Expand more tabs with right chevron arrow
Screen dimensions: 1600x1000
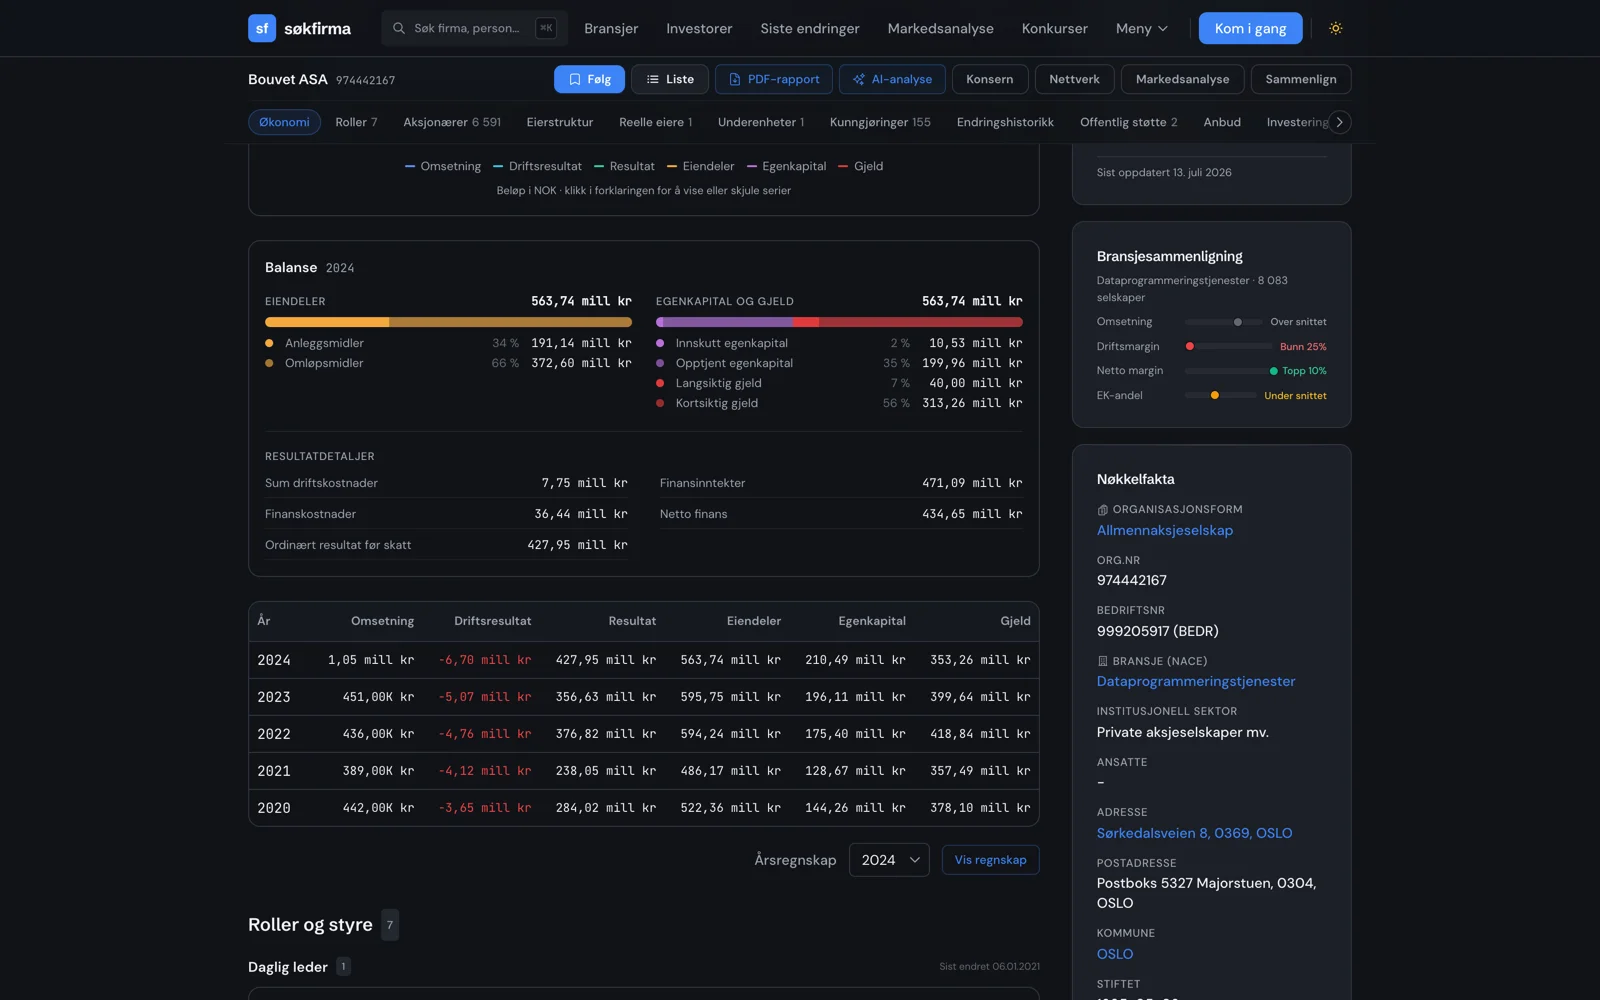point(1339,122)
